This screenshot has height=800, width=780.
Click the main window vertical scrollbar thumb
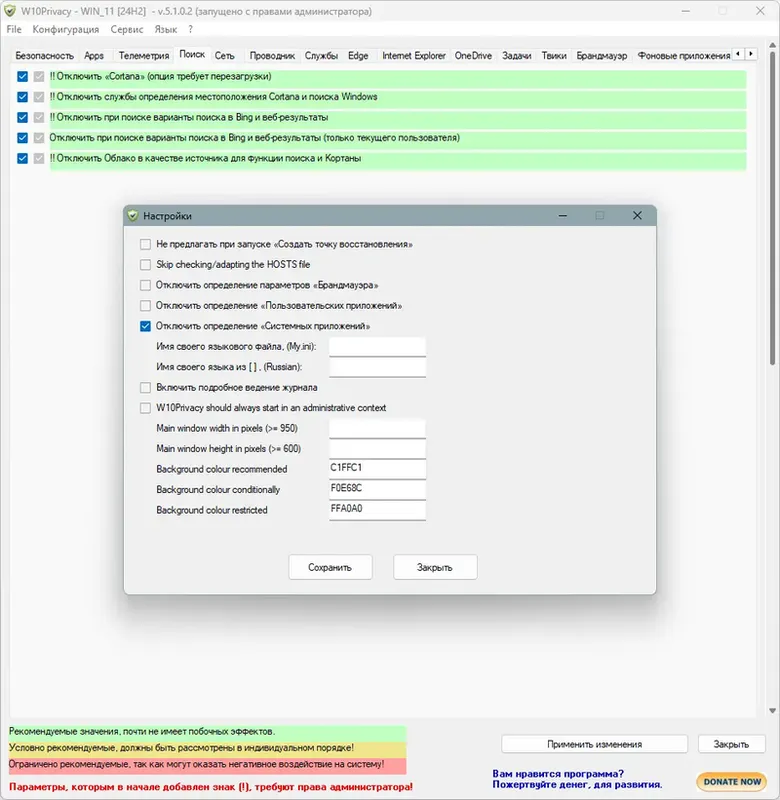[772, 207]
